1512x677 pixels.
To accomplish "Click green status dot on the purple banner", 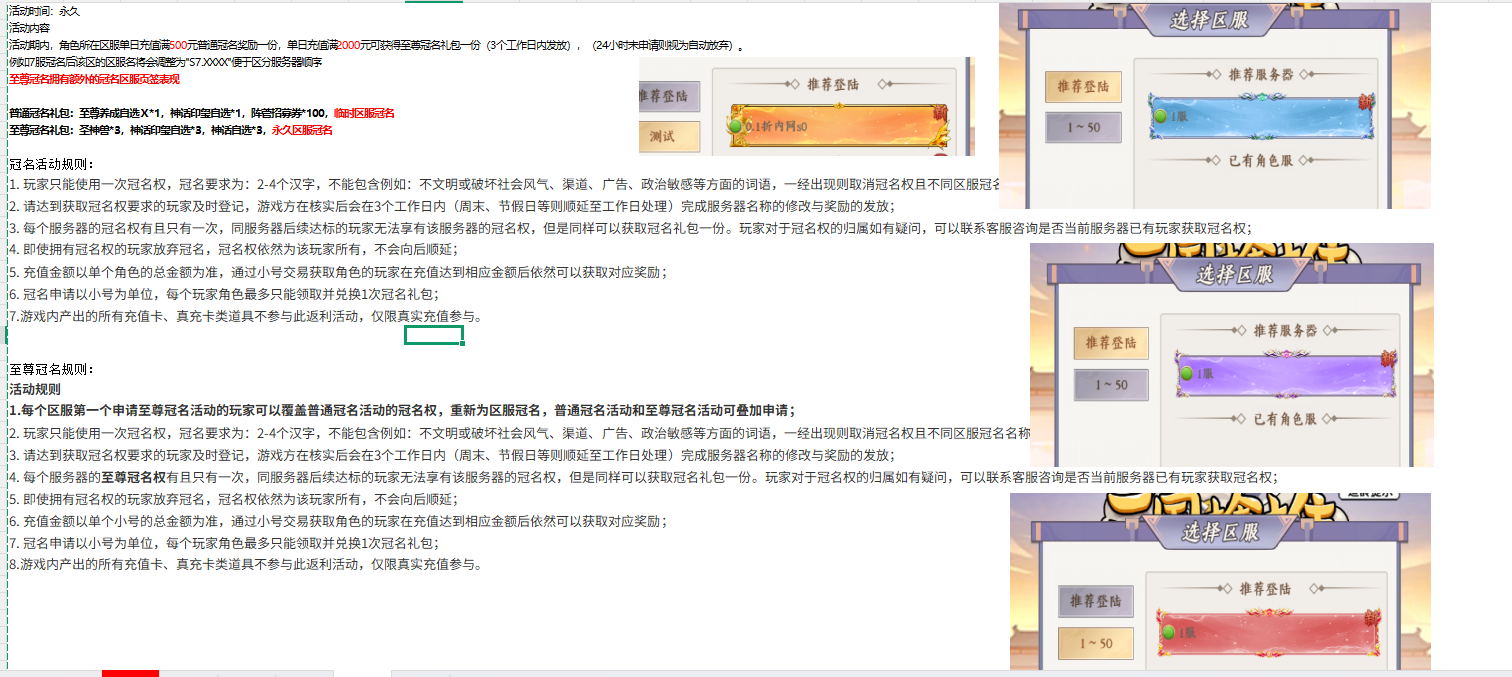I will pyautogui.click(x=1188, y=373).
